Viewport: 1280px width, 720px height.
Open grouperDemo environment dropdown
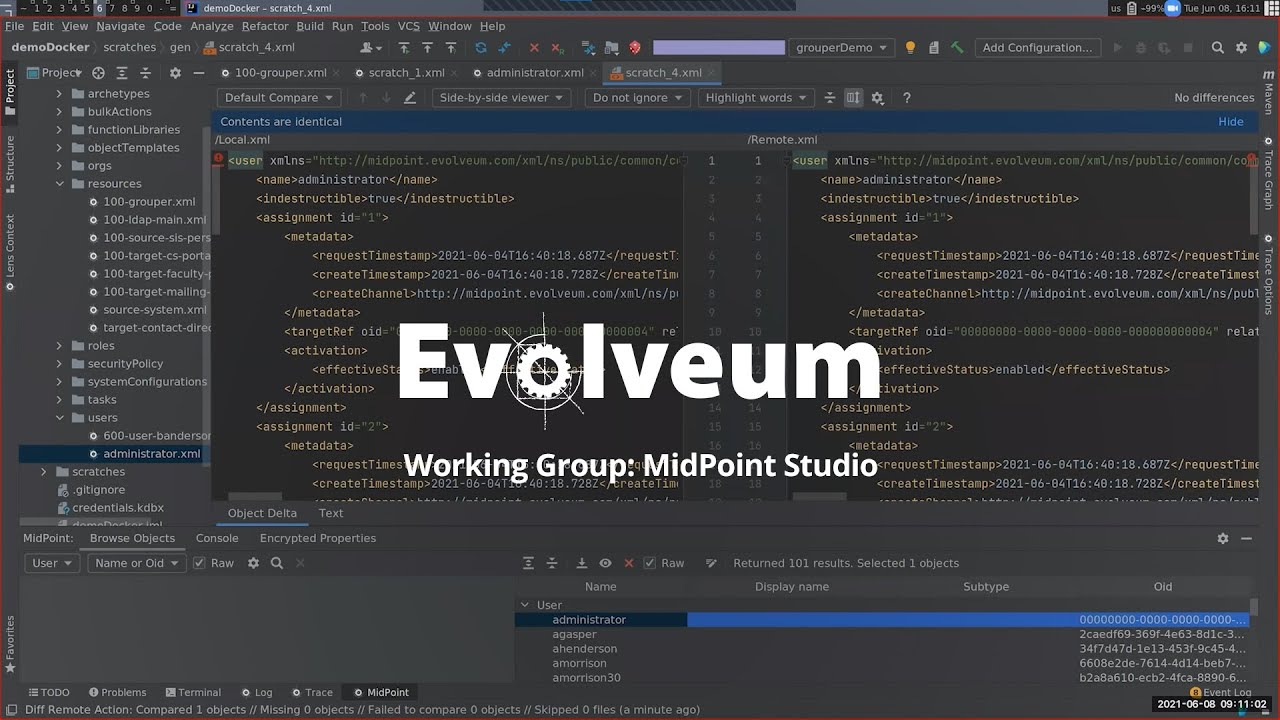click(x=841, y=47)
